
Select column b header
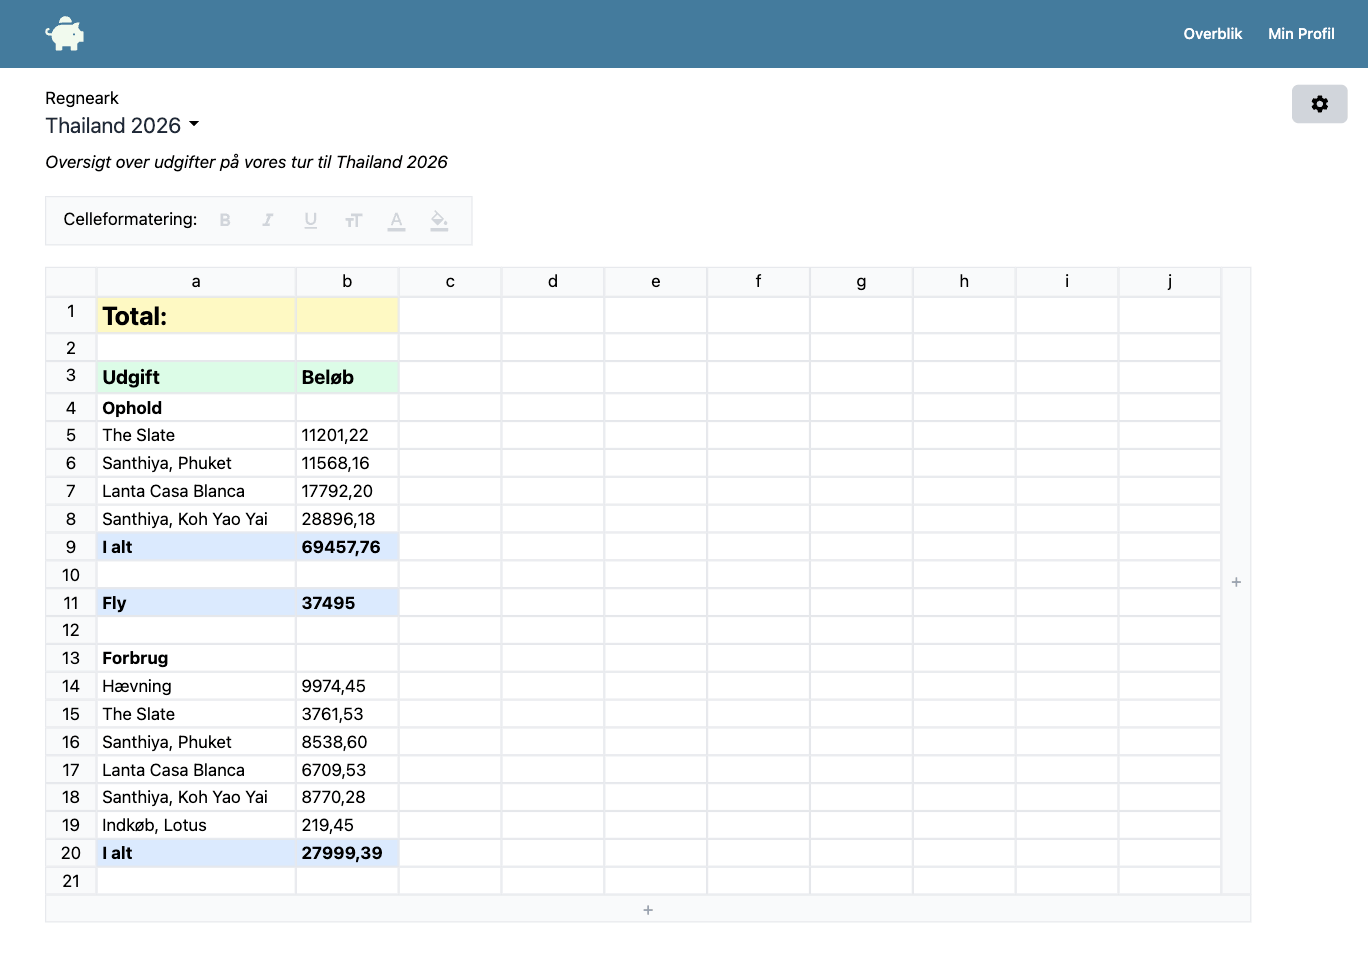click(x=347, y=282)
